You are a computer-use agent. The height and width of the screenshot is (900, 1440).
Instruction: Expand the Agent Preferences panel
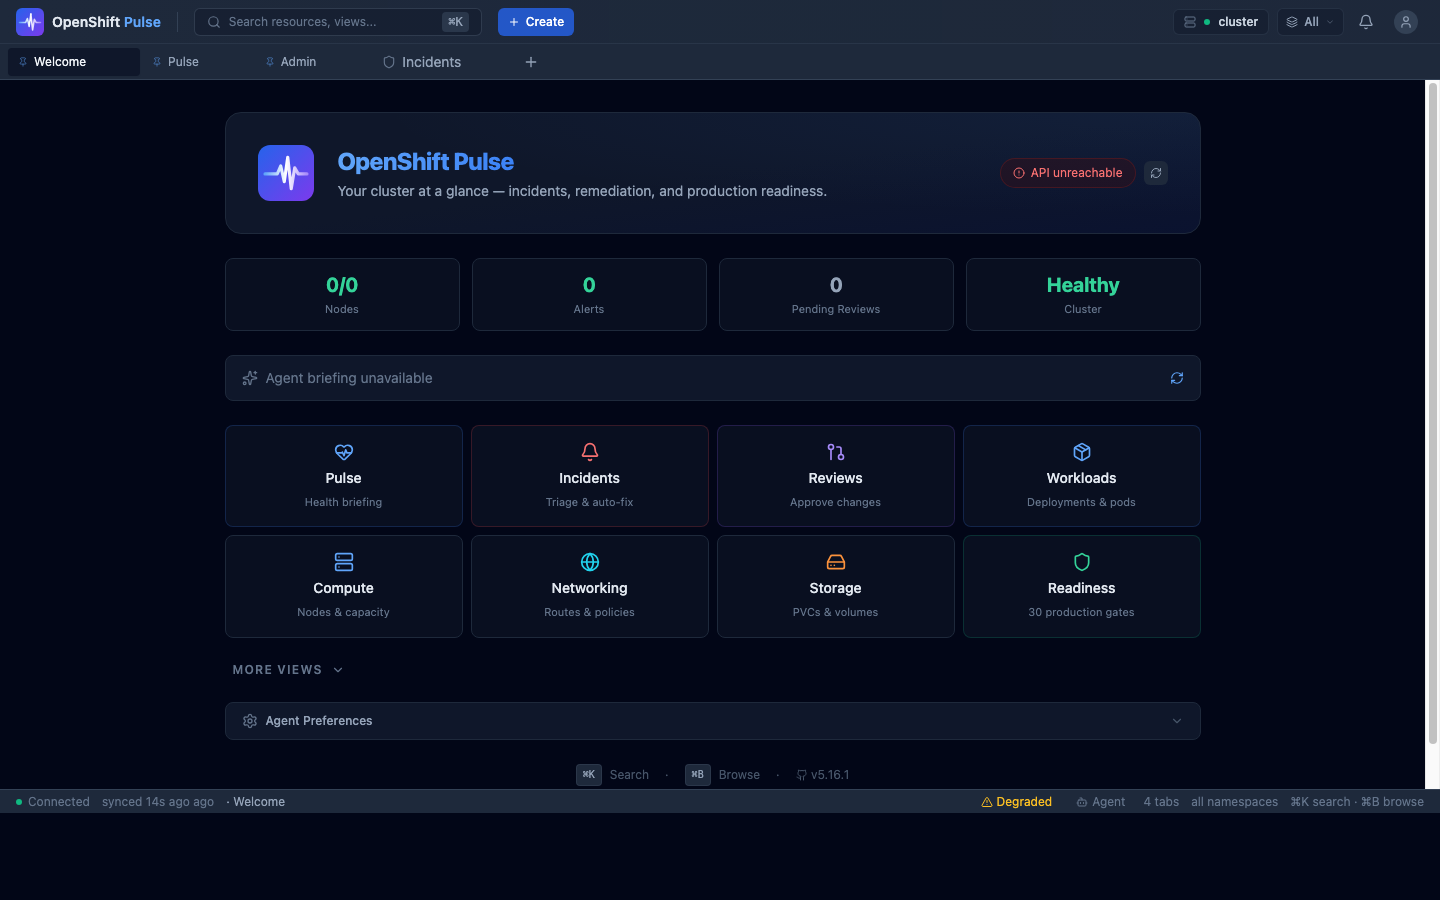(712, 721)
